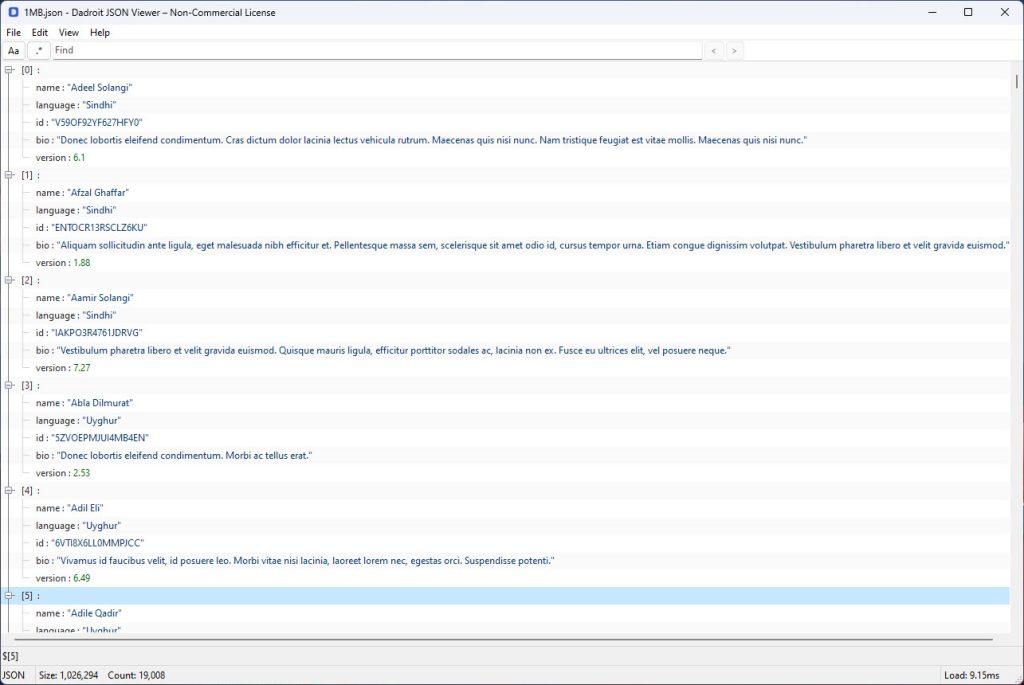Click the horizontal scrollbar at the bottom

pyautogui.click(x=500, y=639)
